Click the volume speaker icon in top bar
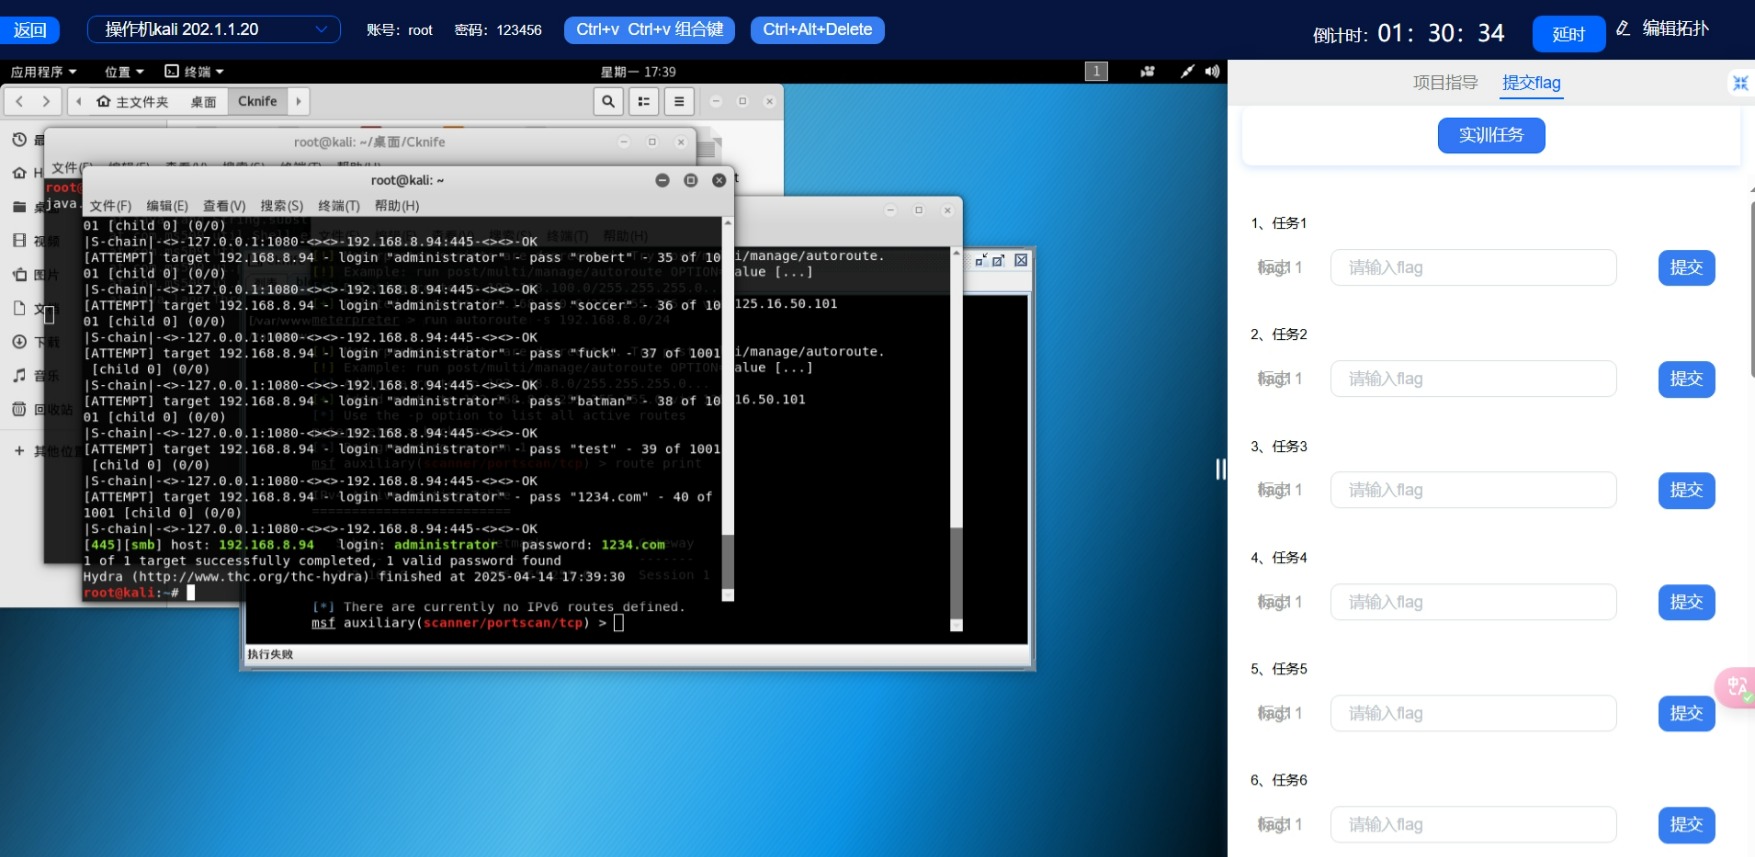1755x857 pixels. coord(1212,71)
